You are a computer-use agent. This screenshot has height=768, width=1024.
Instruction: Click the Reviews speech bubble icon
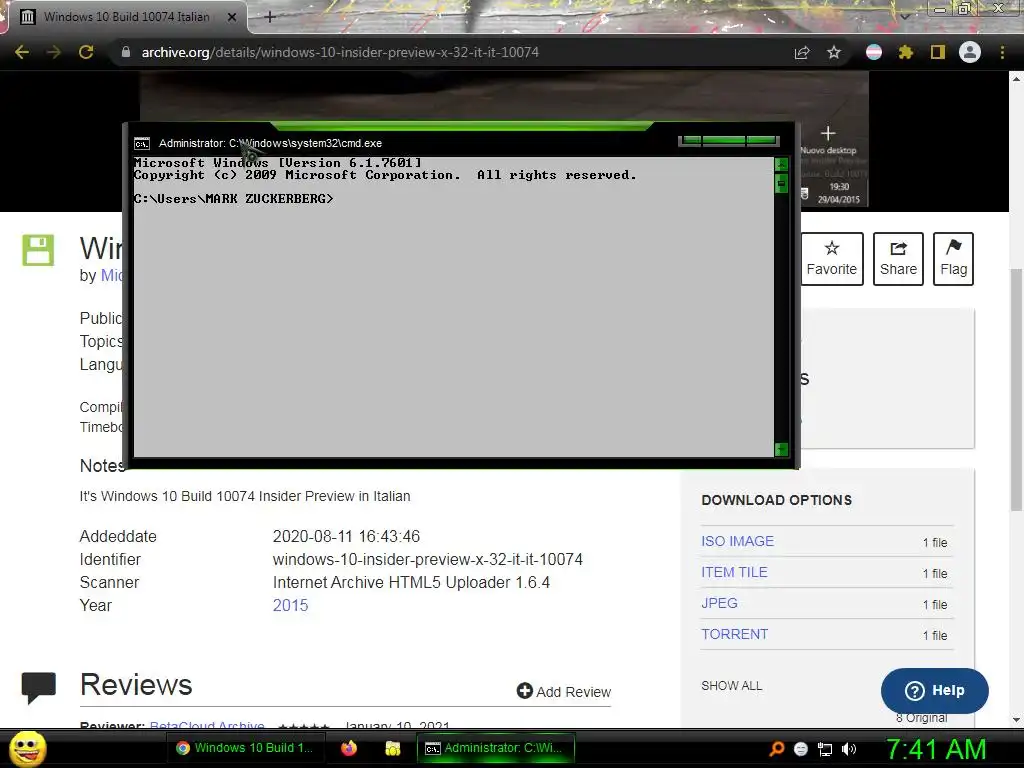(39, 688)
